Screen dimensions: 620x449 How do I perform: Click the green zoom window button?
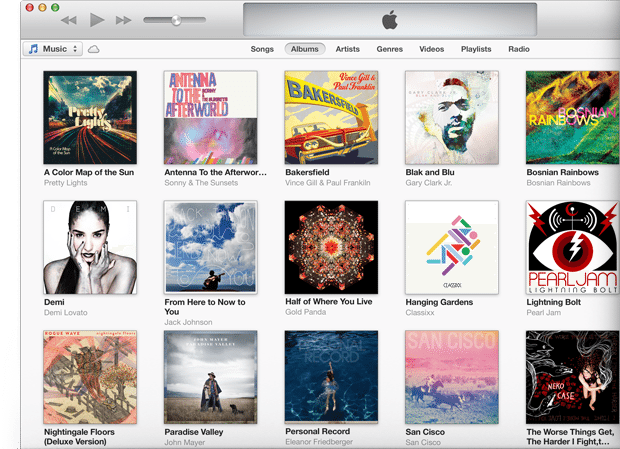click(55, 7)
